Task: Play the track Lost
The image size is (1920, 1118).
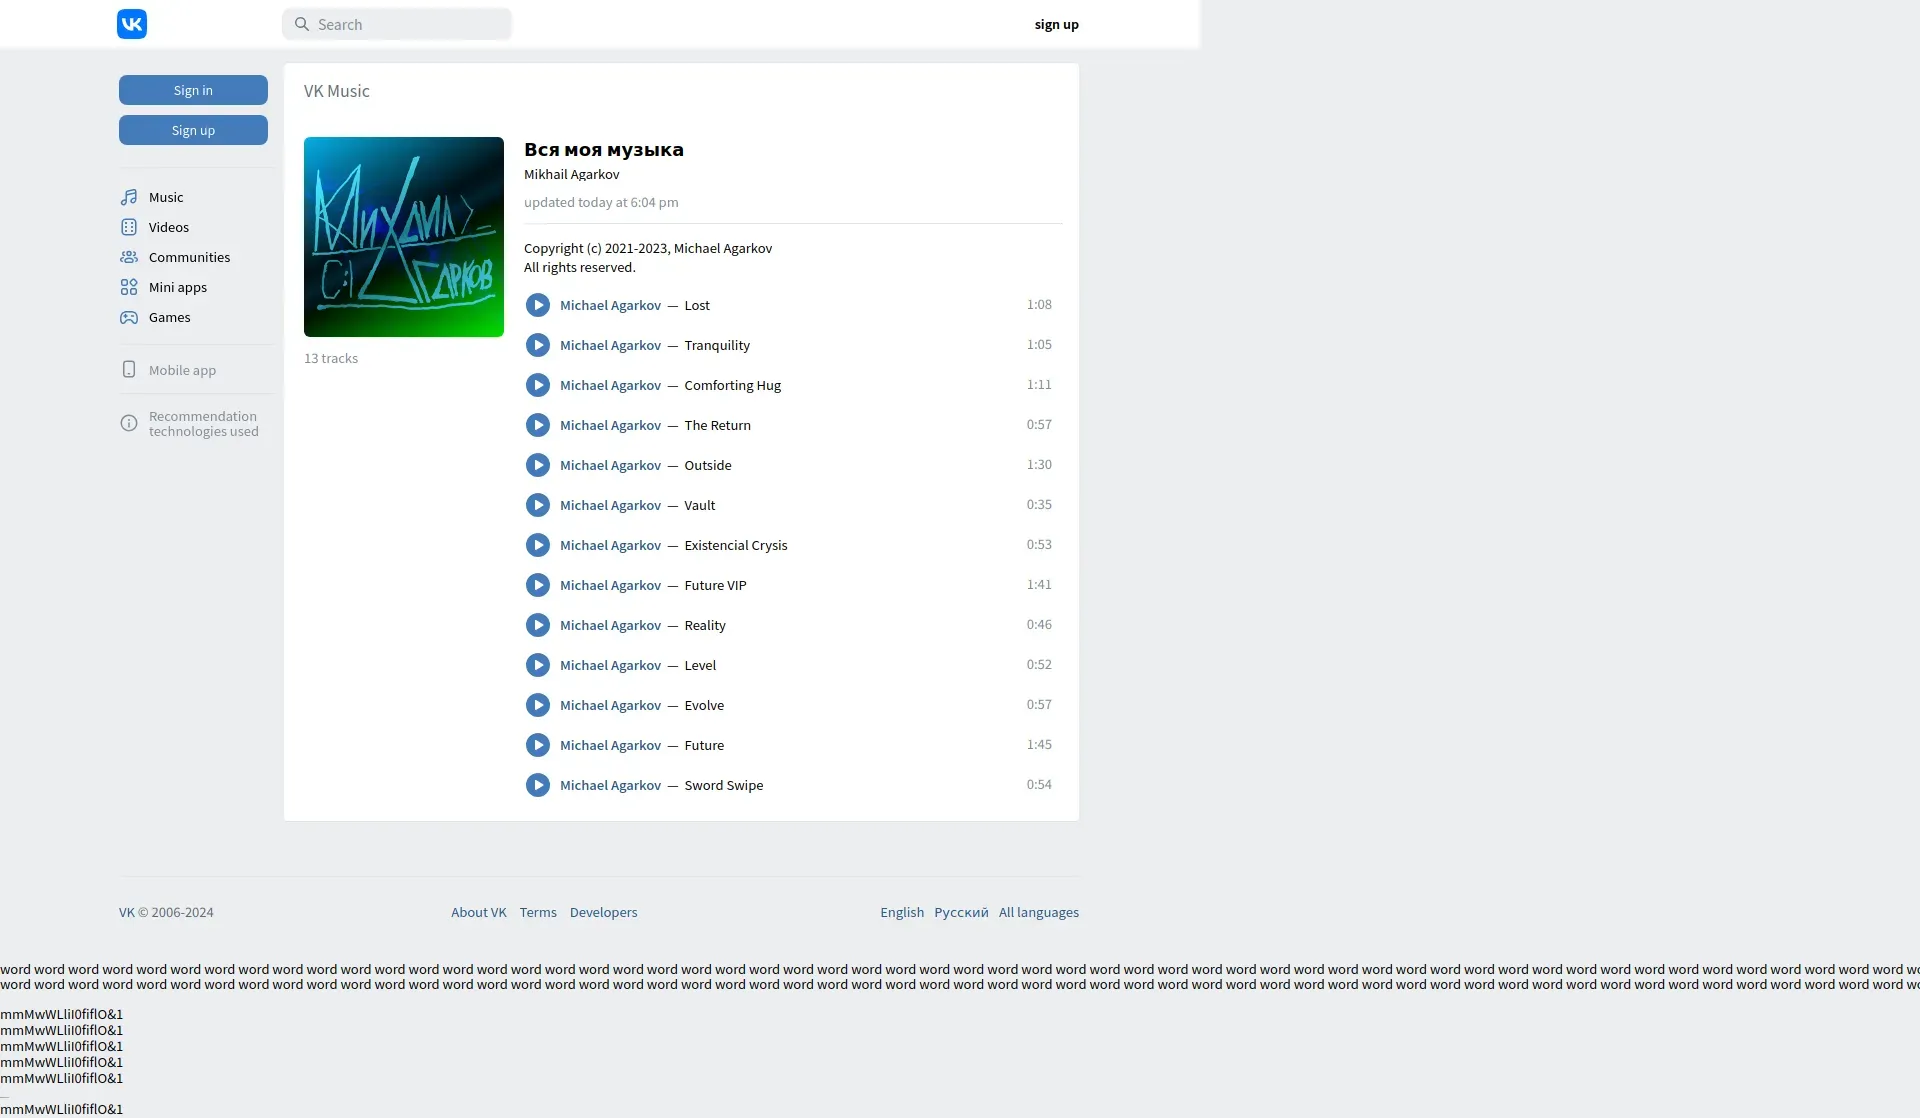Action: point(538,305)
